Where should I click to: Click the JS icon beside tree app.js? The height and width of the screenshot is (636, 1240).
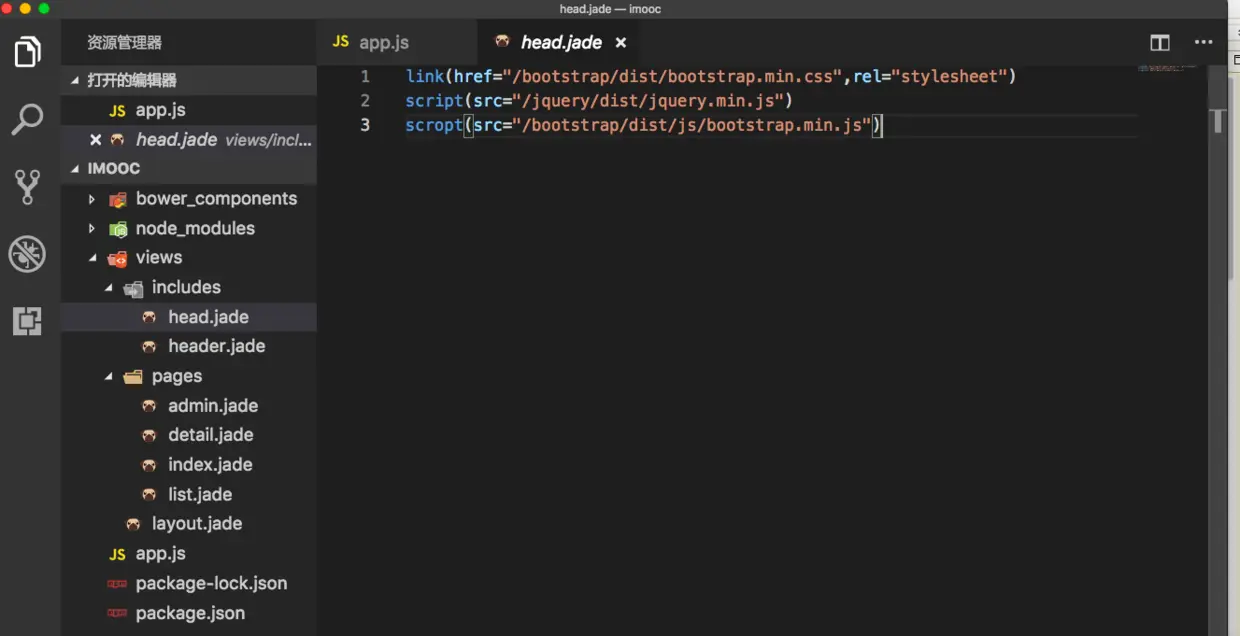point(117,554)
